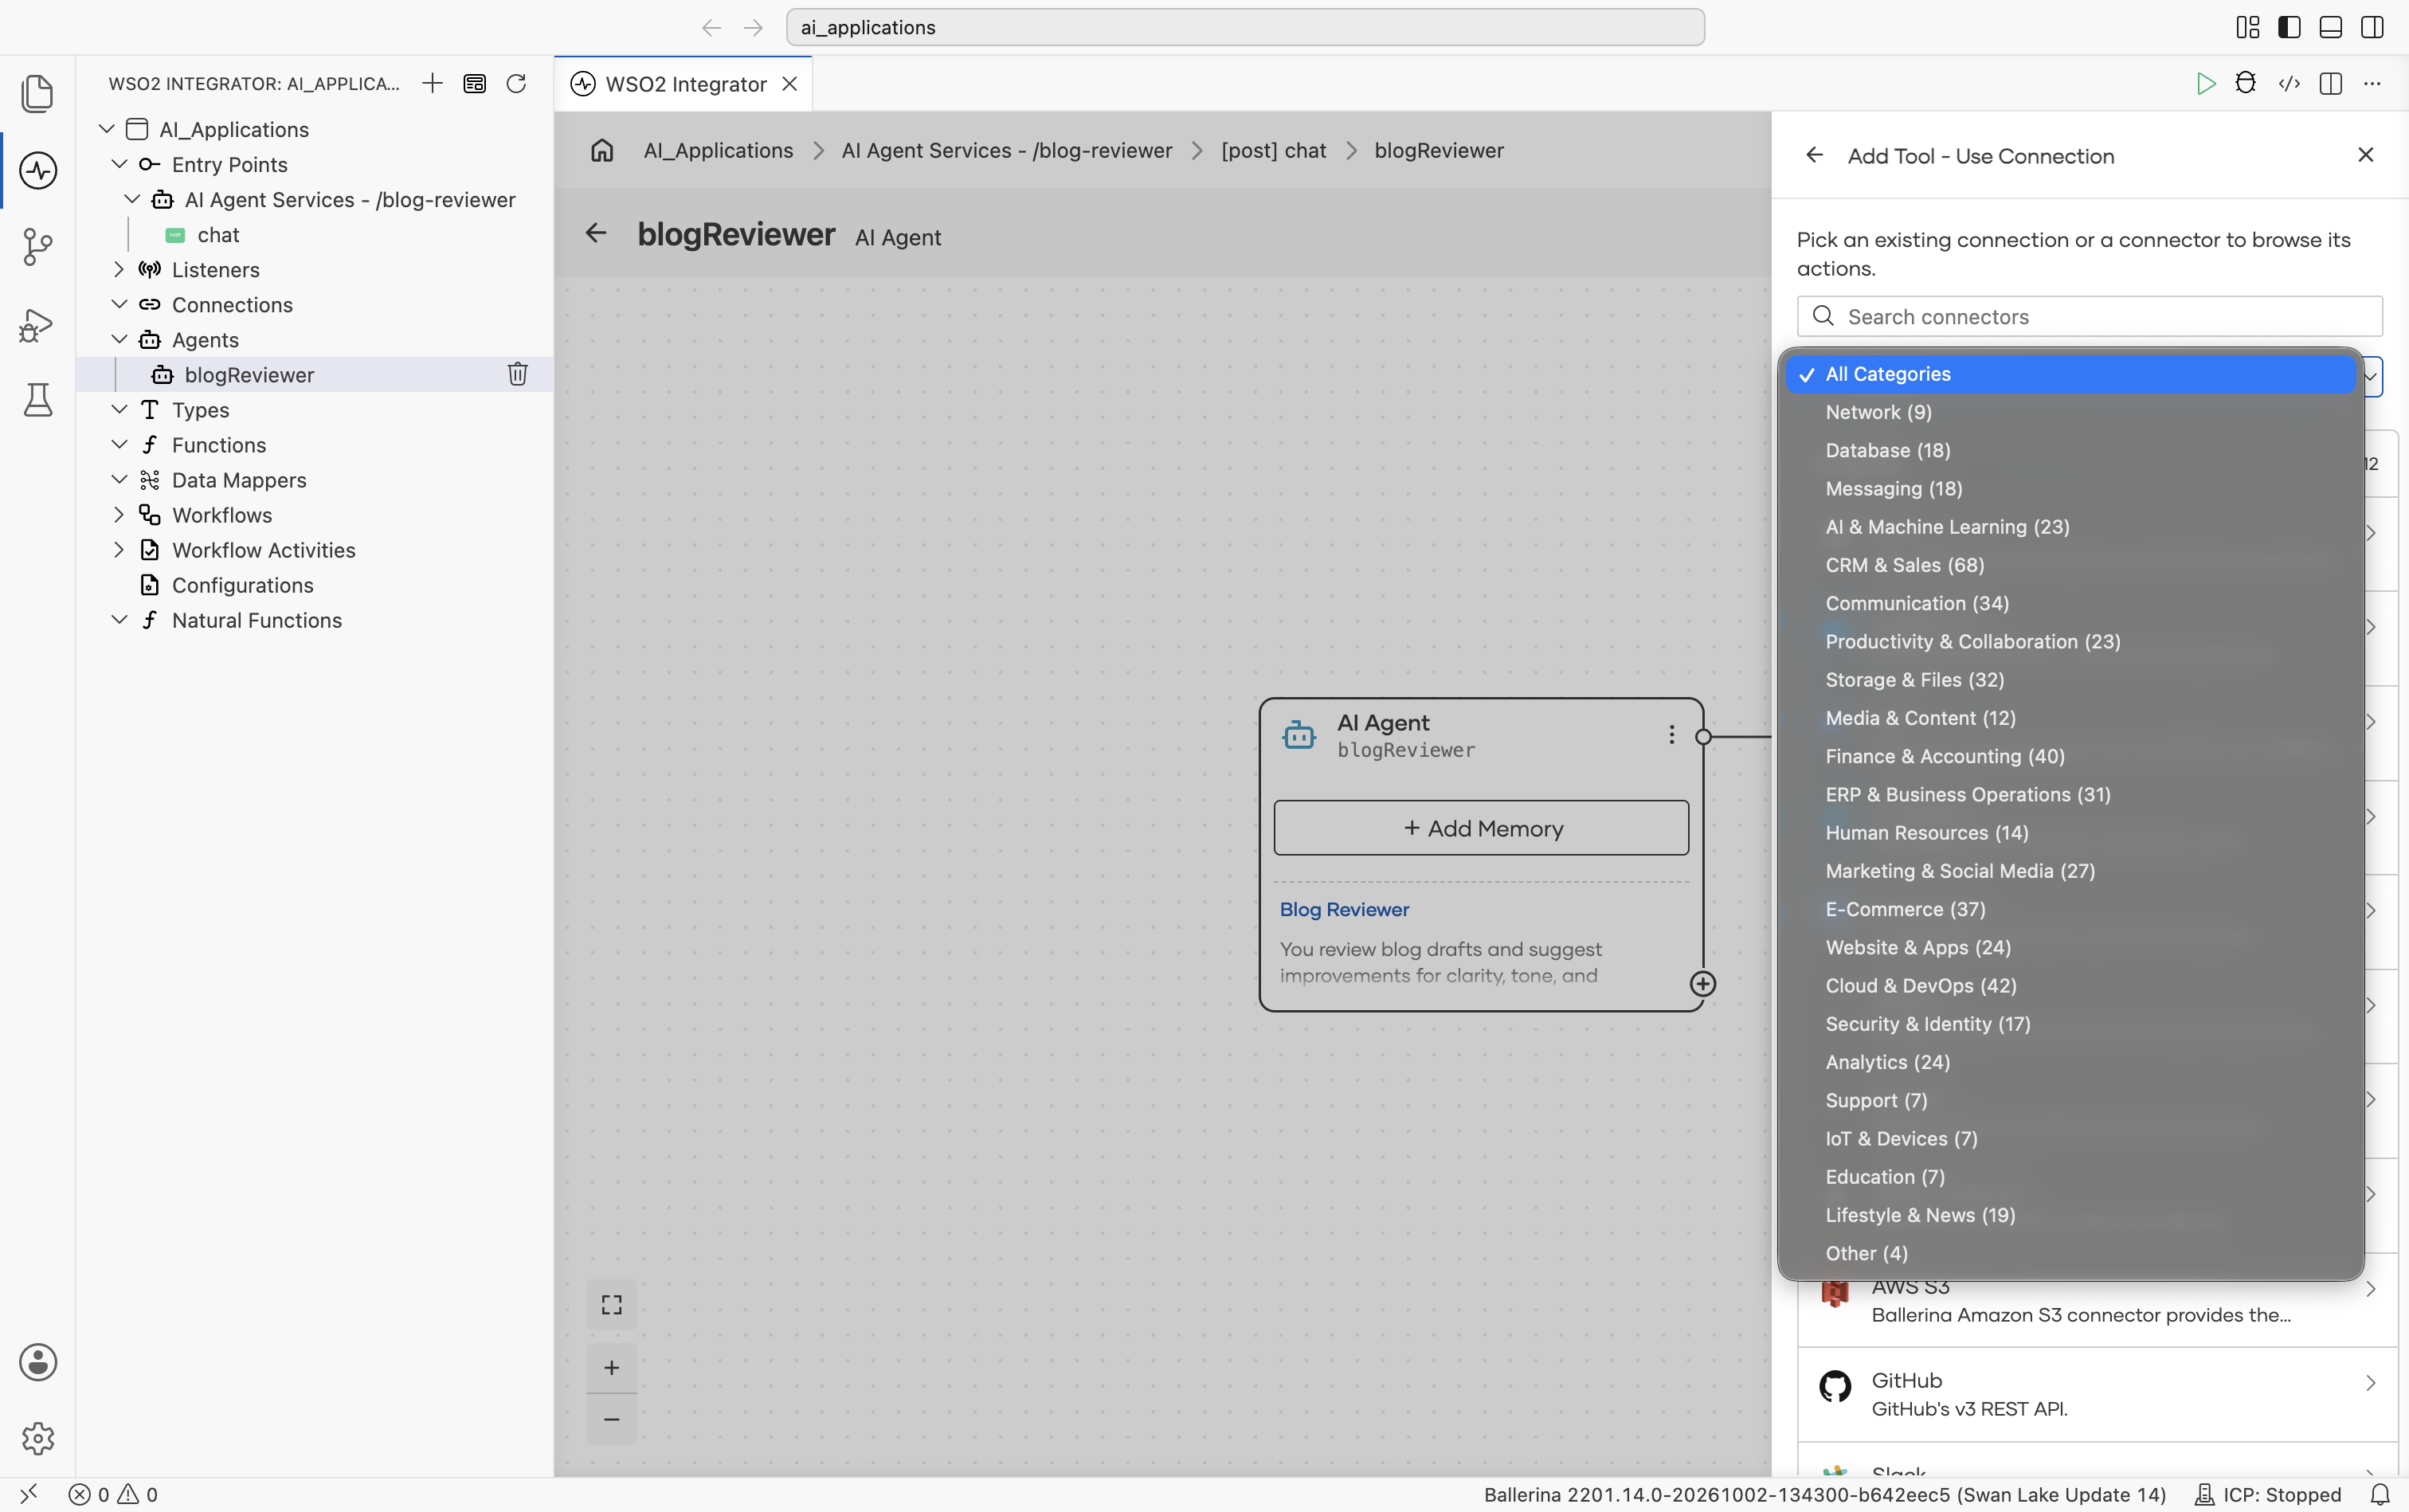Screen dimensions: 2409x1512
Task: Open Source Control view icon
Action: tap(38, 246)
